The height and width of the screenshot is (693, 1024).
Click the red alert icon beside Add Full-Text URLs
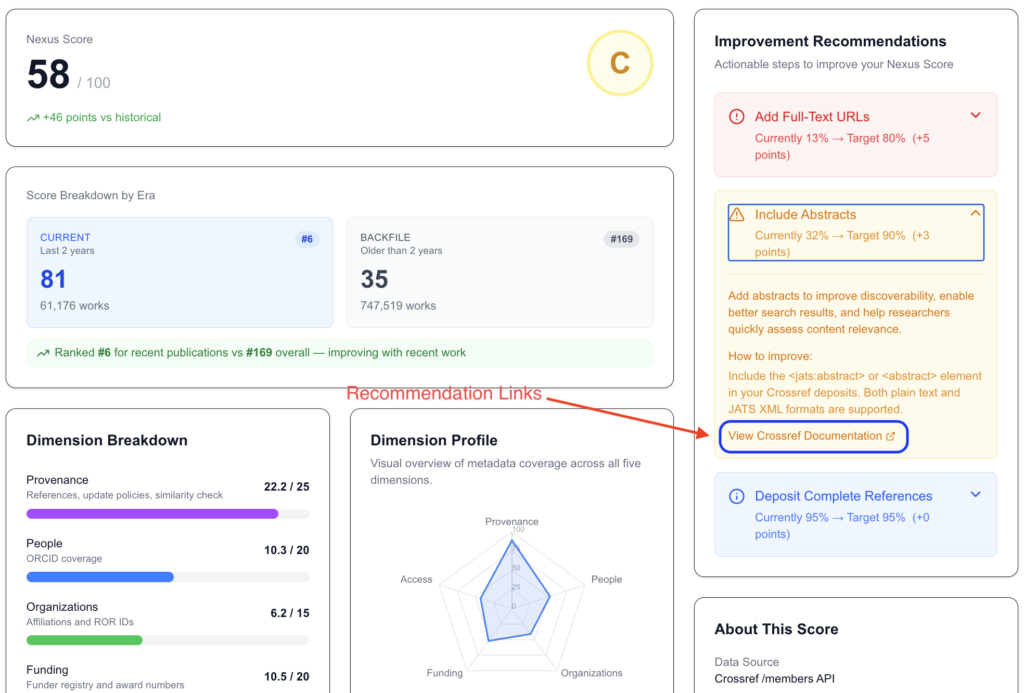(737, 117)
